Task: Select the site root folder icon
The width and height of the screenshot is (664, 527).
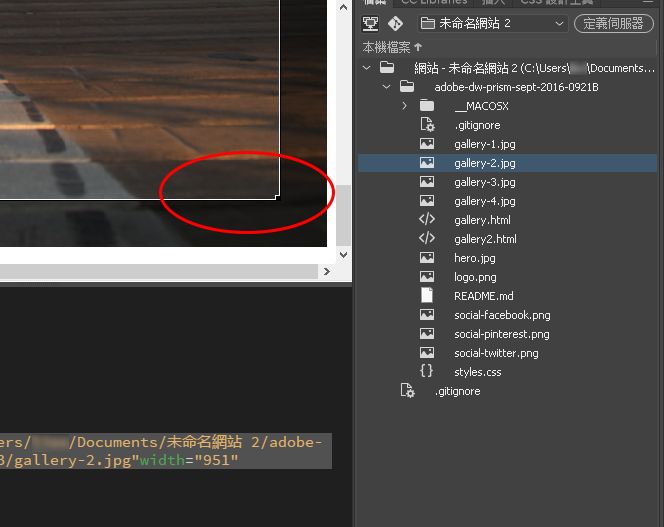Action: coord(387,67)
